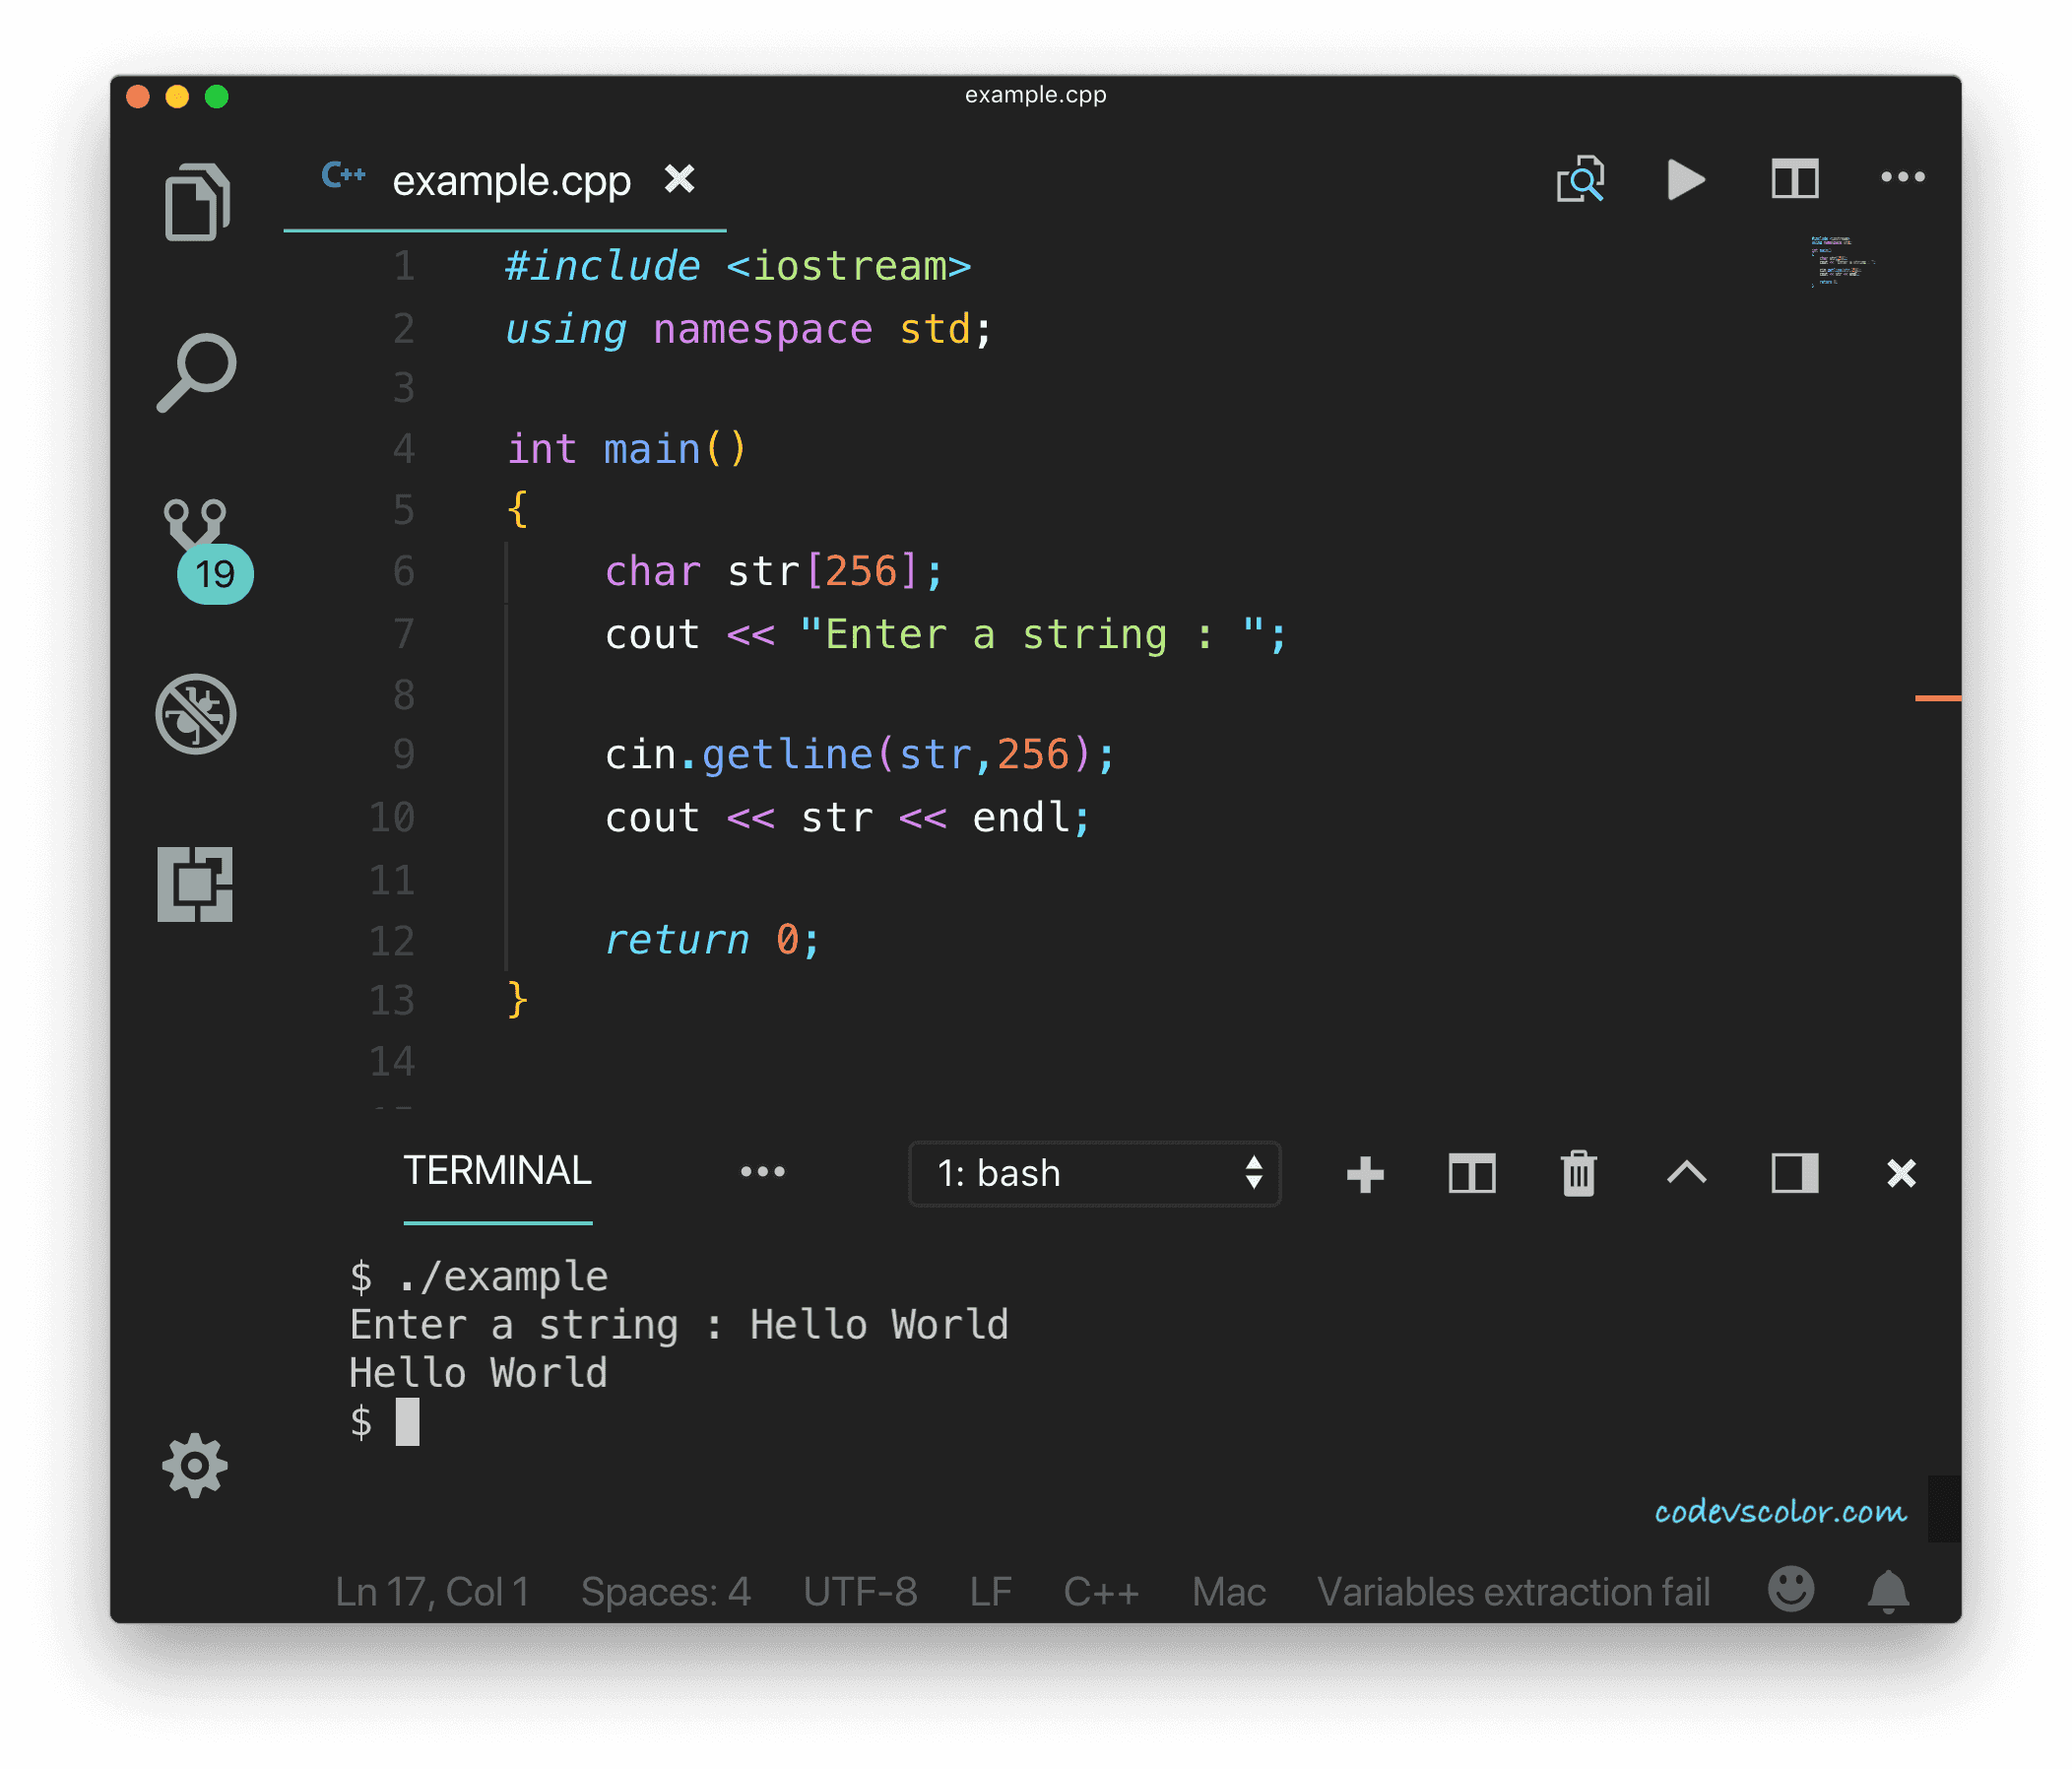This screenshot has width=2072, height=1769.
Task: Open the Search sidebar icon
Action: click(x=196, y=372)
